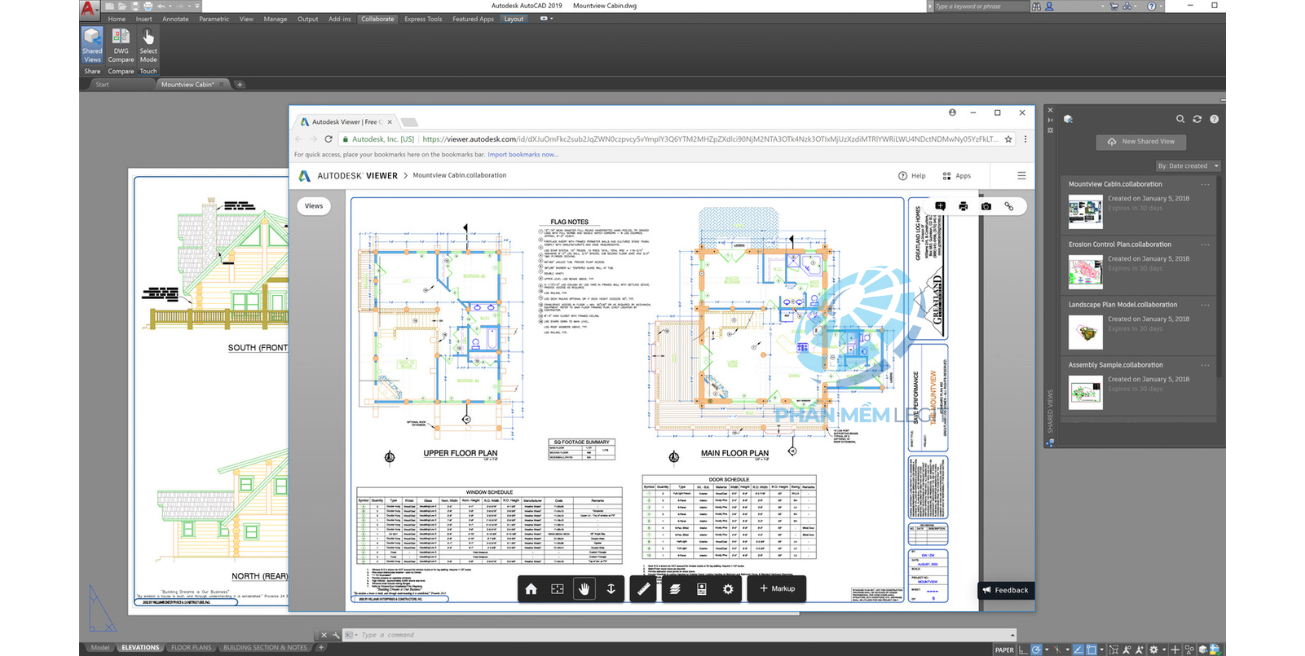1305x656 pixels.
Task: Refresh the Shared Views palette
Action: [1197, 119]
